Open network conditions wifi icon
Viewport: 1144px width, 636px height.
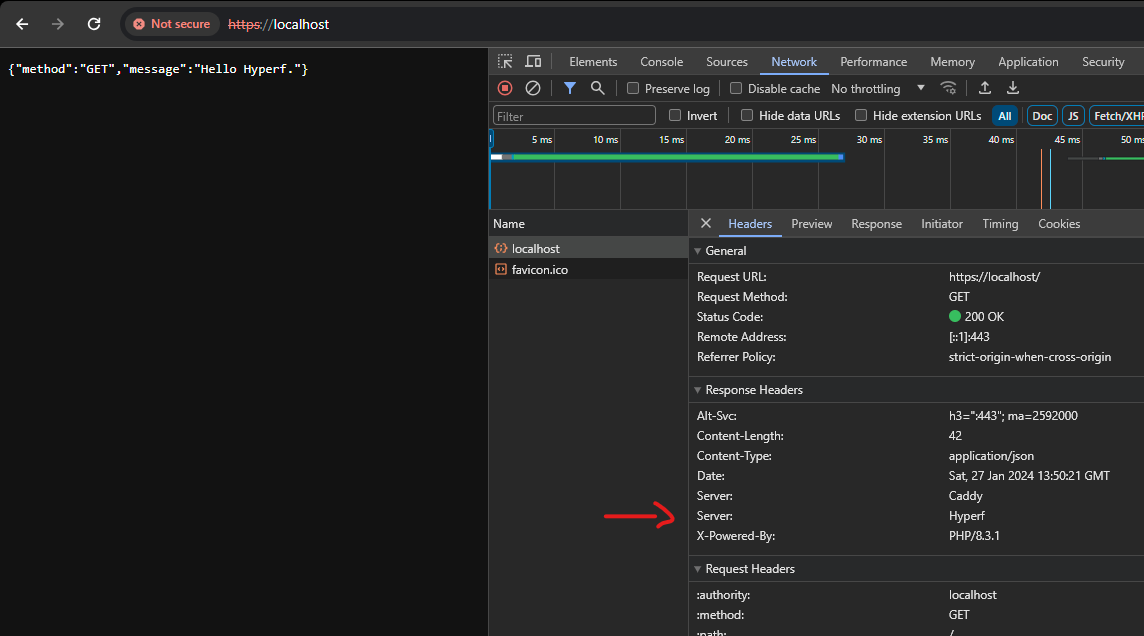click(x=948, y=88)
